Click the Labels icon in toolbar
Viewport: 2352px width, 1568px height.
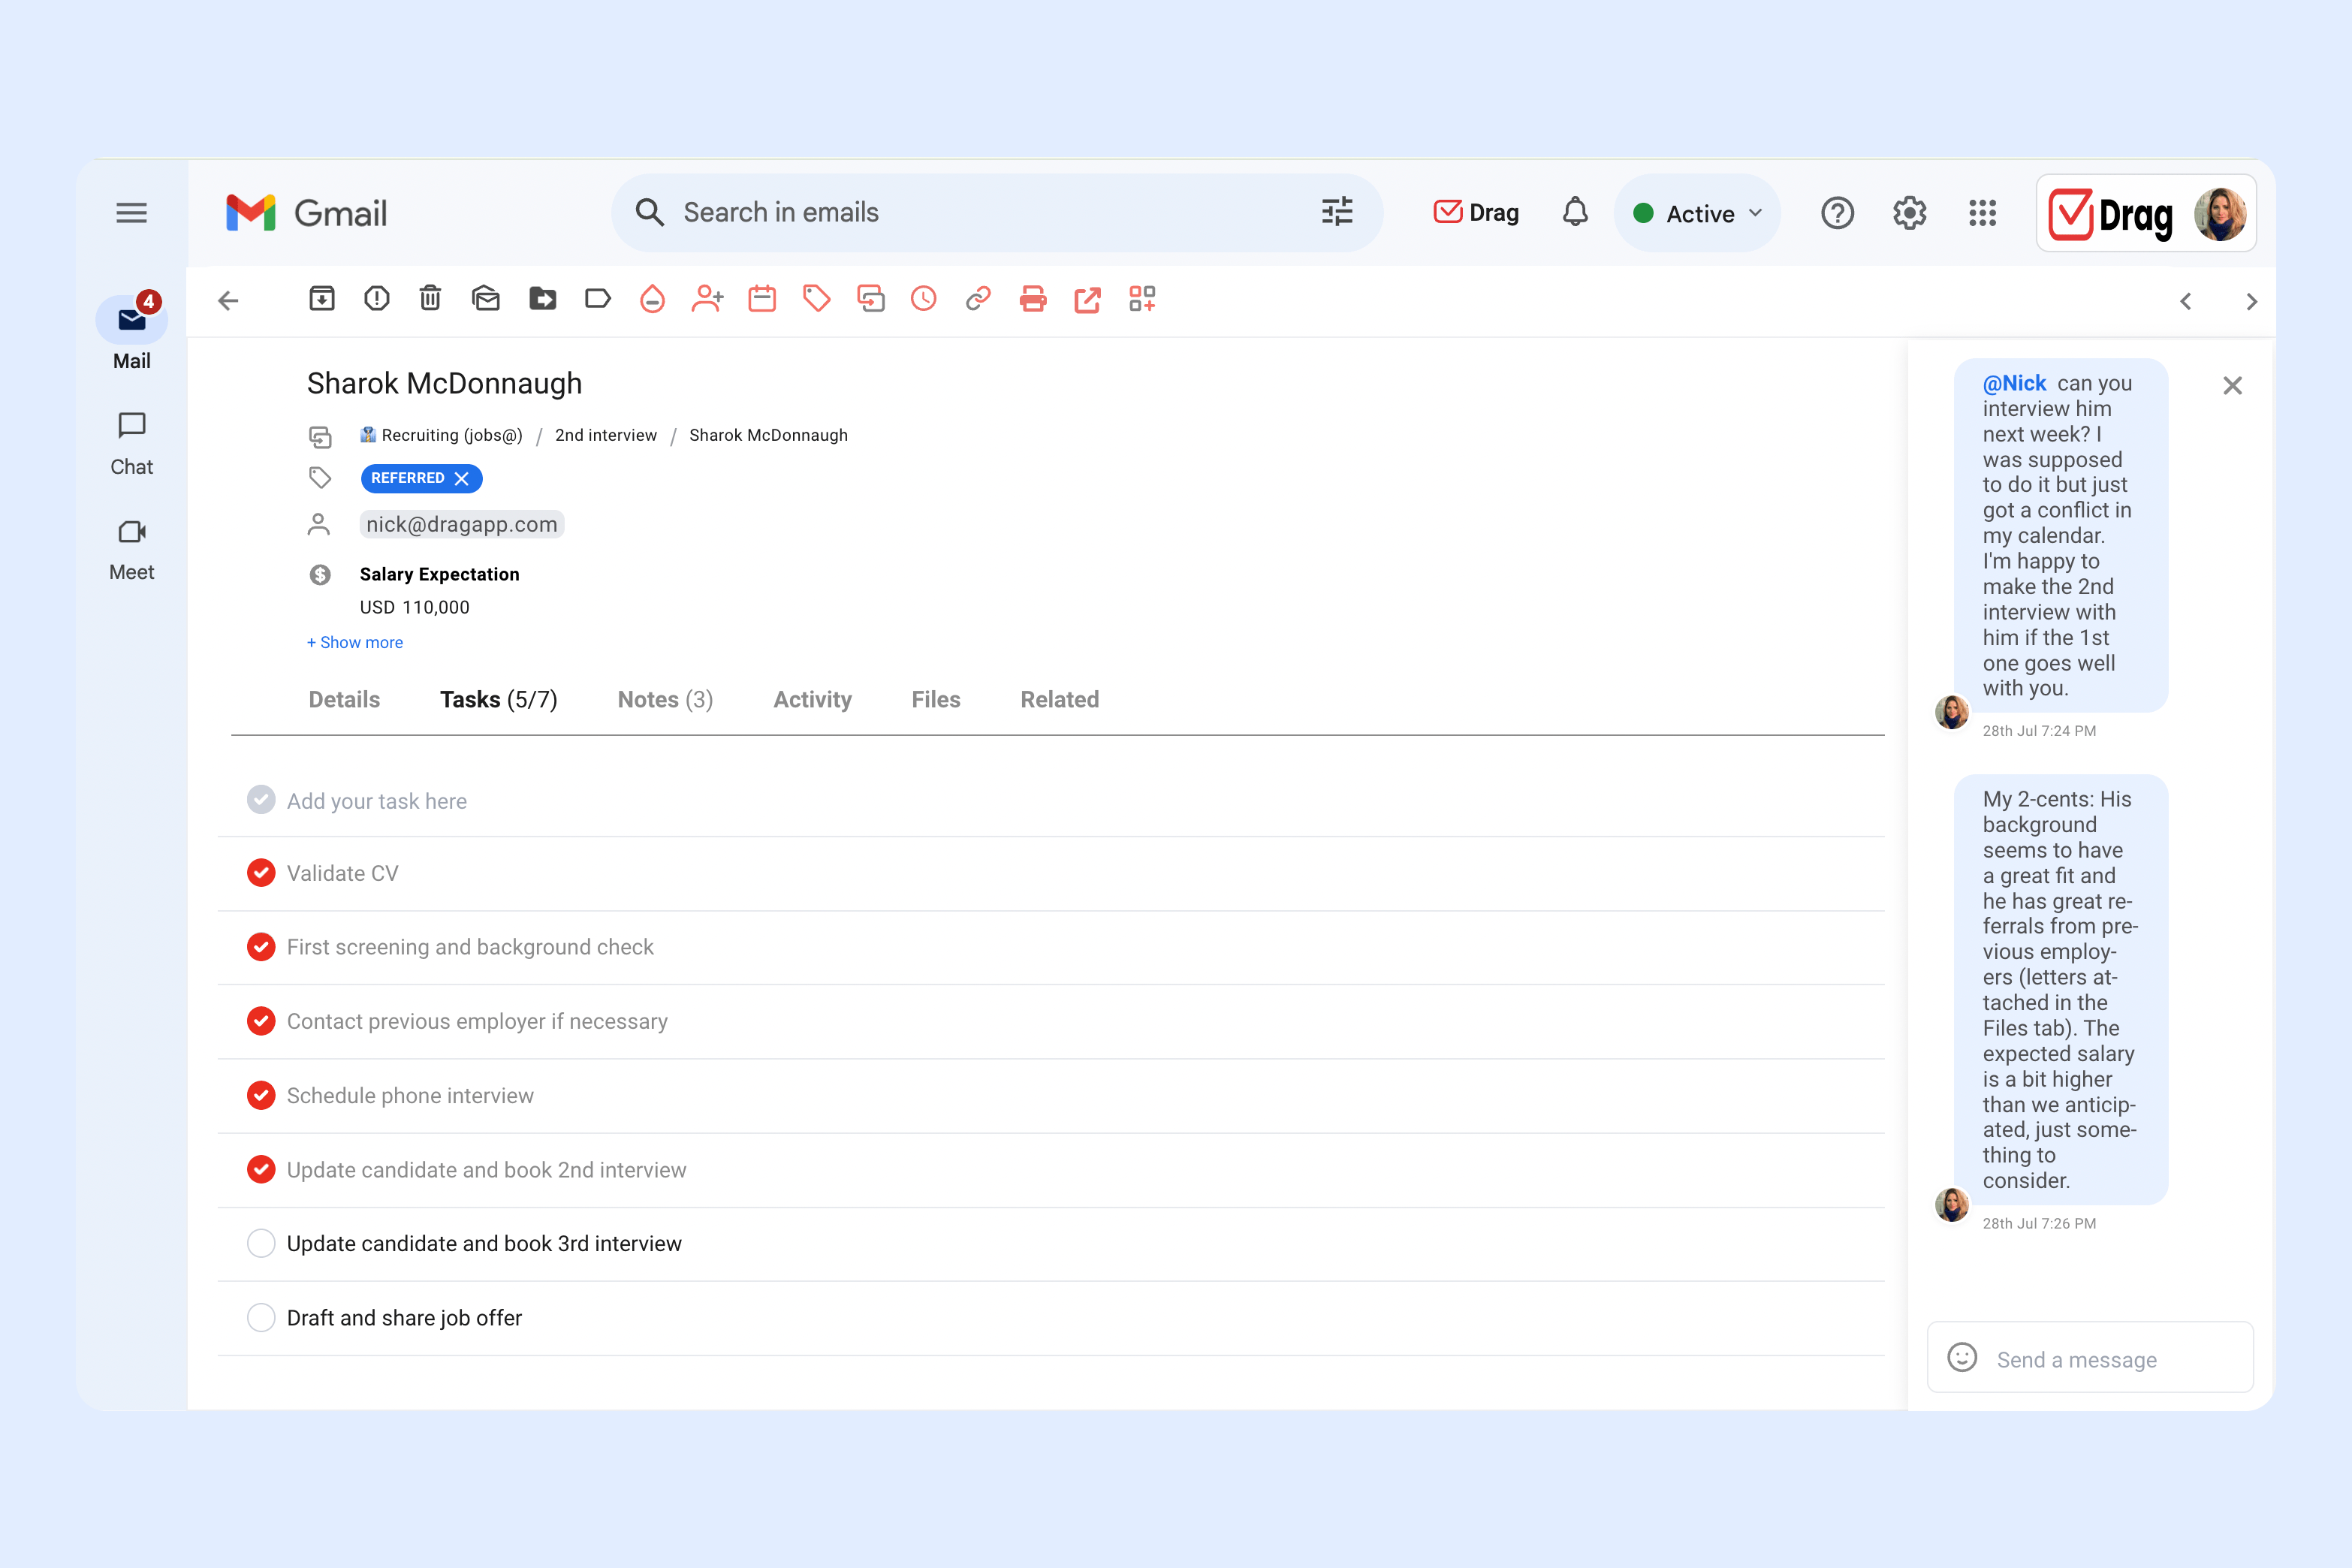tap(597, 298)
